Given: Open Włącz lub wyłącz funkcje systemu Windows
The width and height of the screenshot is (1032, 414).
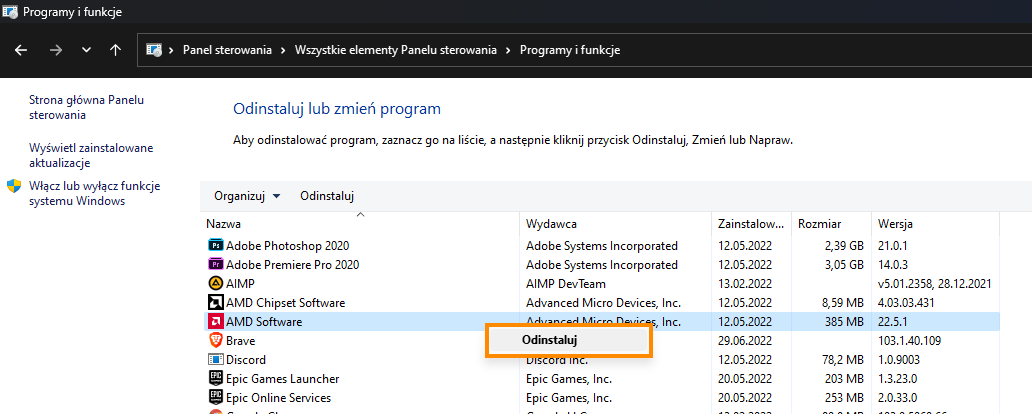Looking at the screenshot, I should 94,194.
